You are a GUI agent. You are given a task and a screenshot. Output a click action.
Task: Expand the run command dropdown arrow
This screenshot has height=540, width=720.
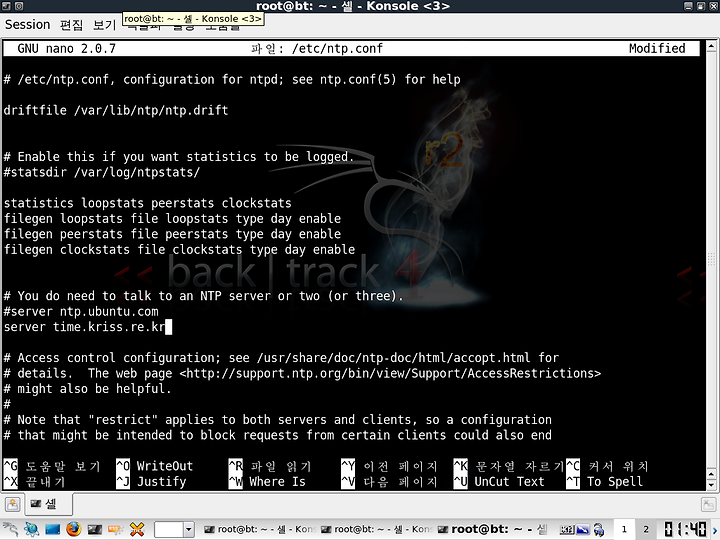(189, 530)
